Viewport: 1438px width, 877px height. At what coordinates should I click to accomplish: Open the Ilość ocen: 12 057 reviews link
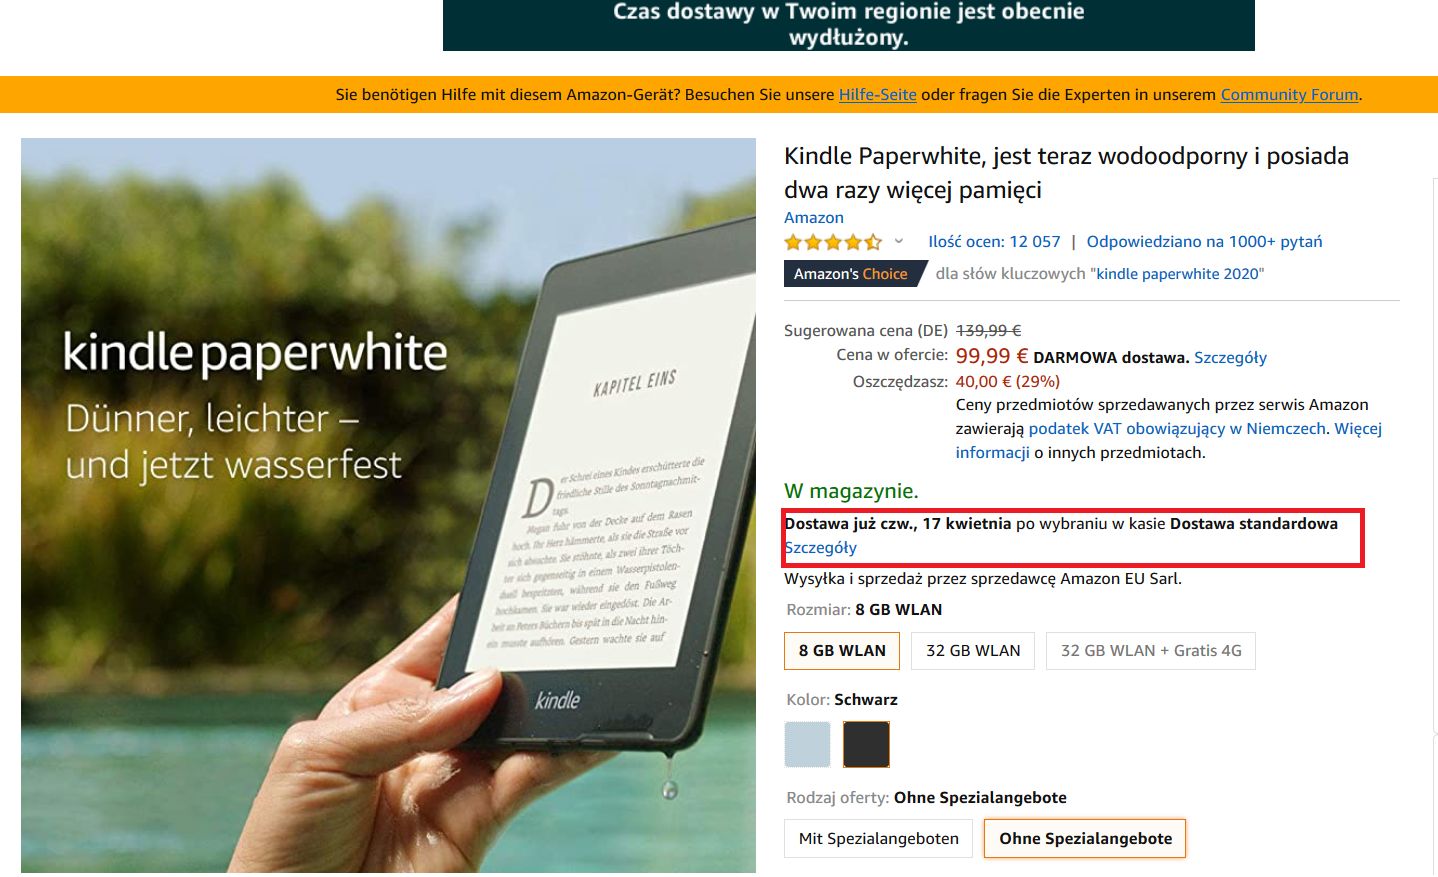coord(994,242)
